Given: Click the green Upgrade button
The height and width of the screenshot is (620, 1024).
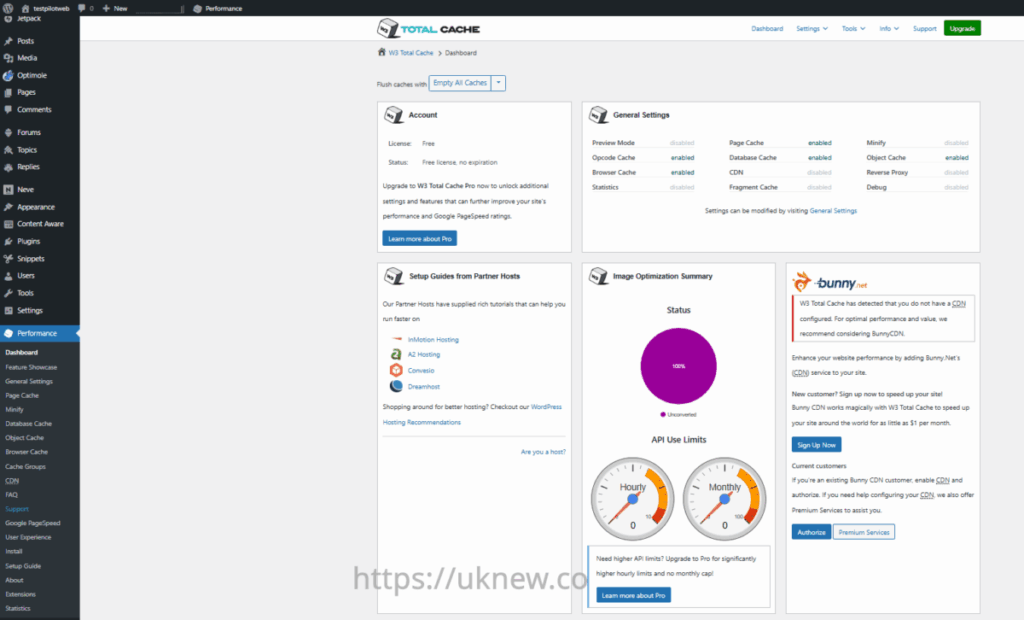Looking at the screenshot, I should tap(962, 29).
